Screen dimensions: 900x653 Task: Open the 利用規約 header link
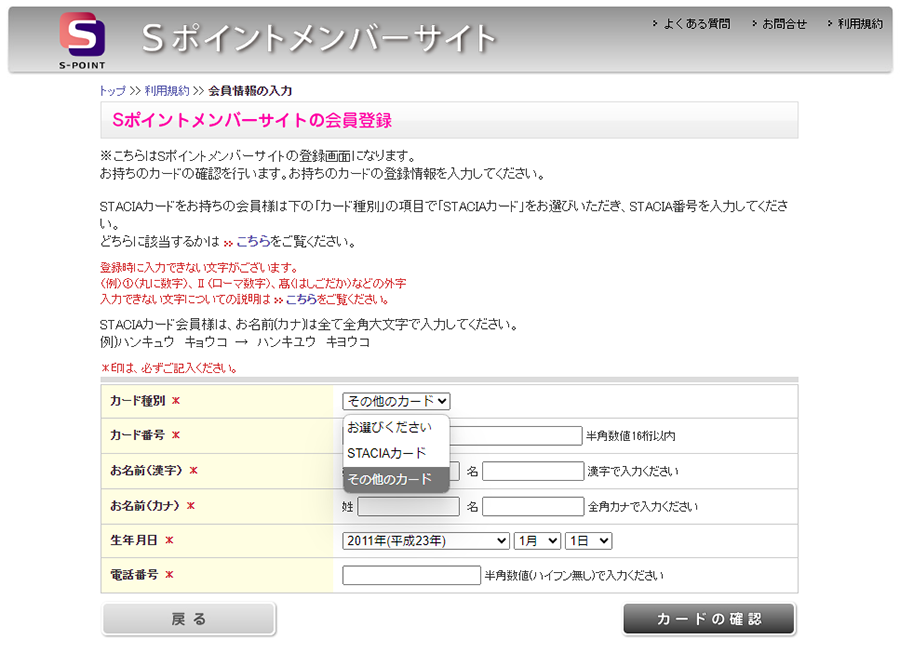860,24
